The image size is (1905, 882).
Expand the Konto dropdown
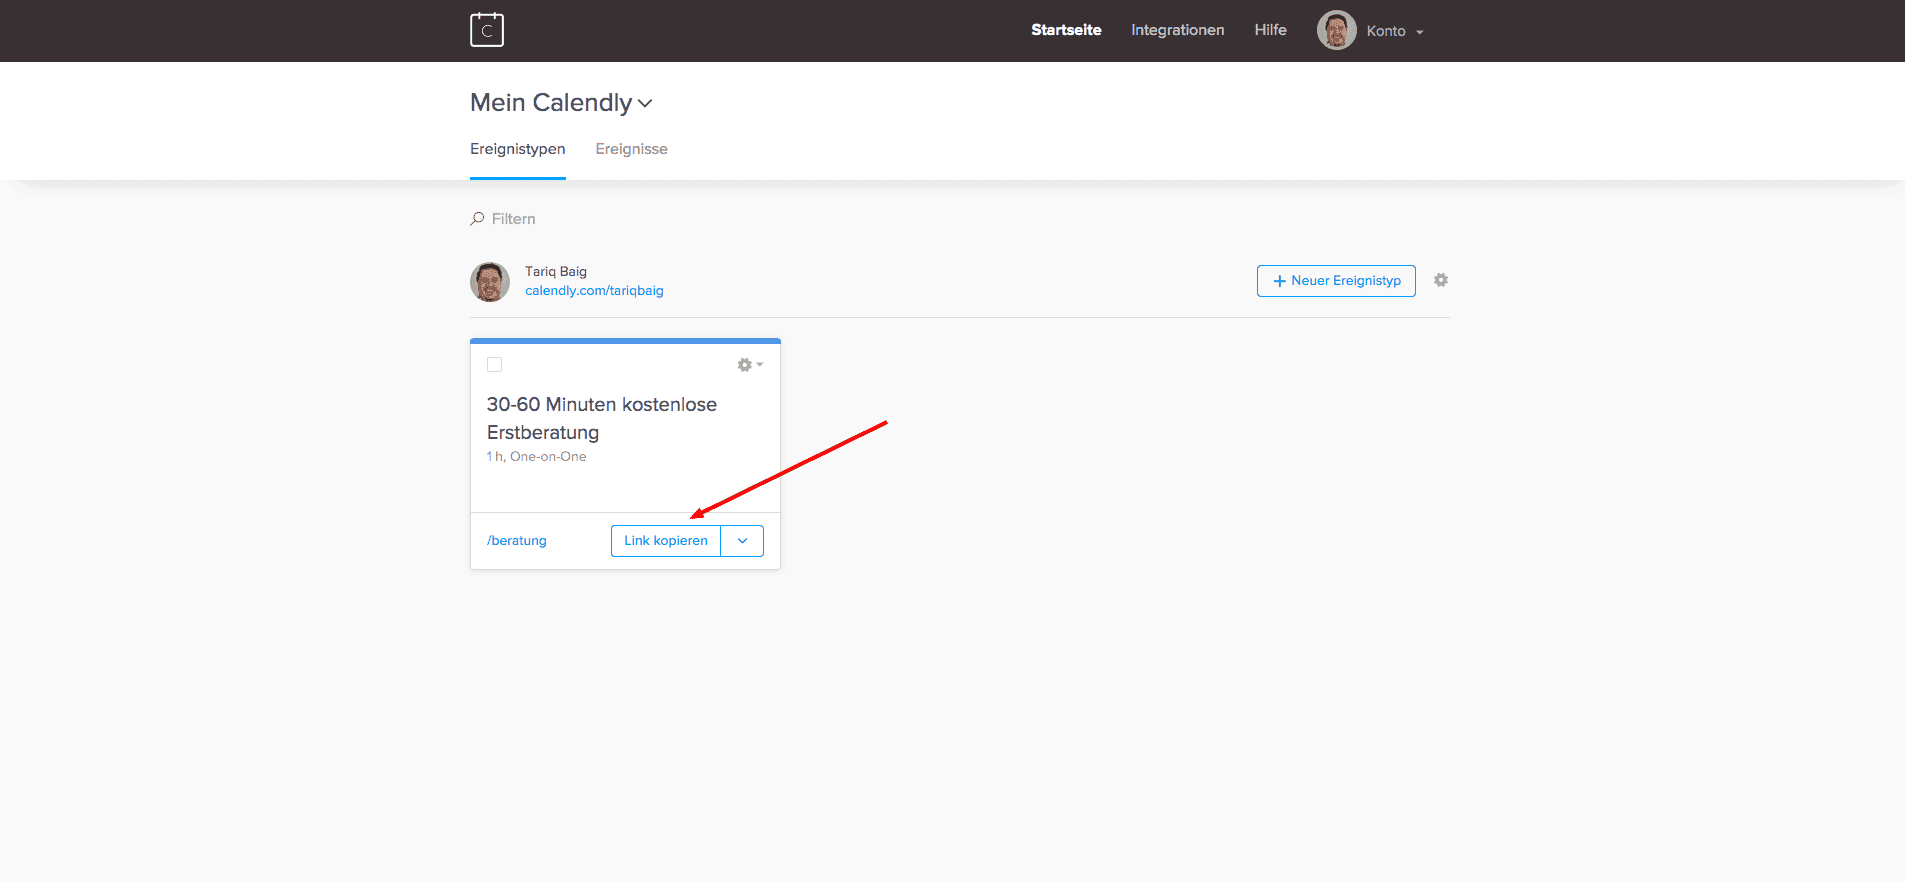(x=1394, y=31)
